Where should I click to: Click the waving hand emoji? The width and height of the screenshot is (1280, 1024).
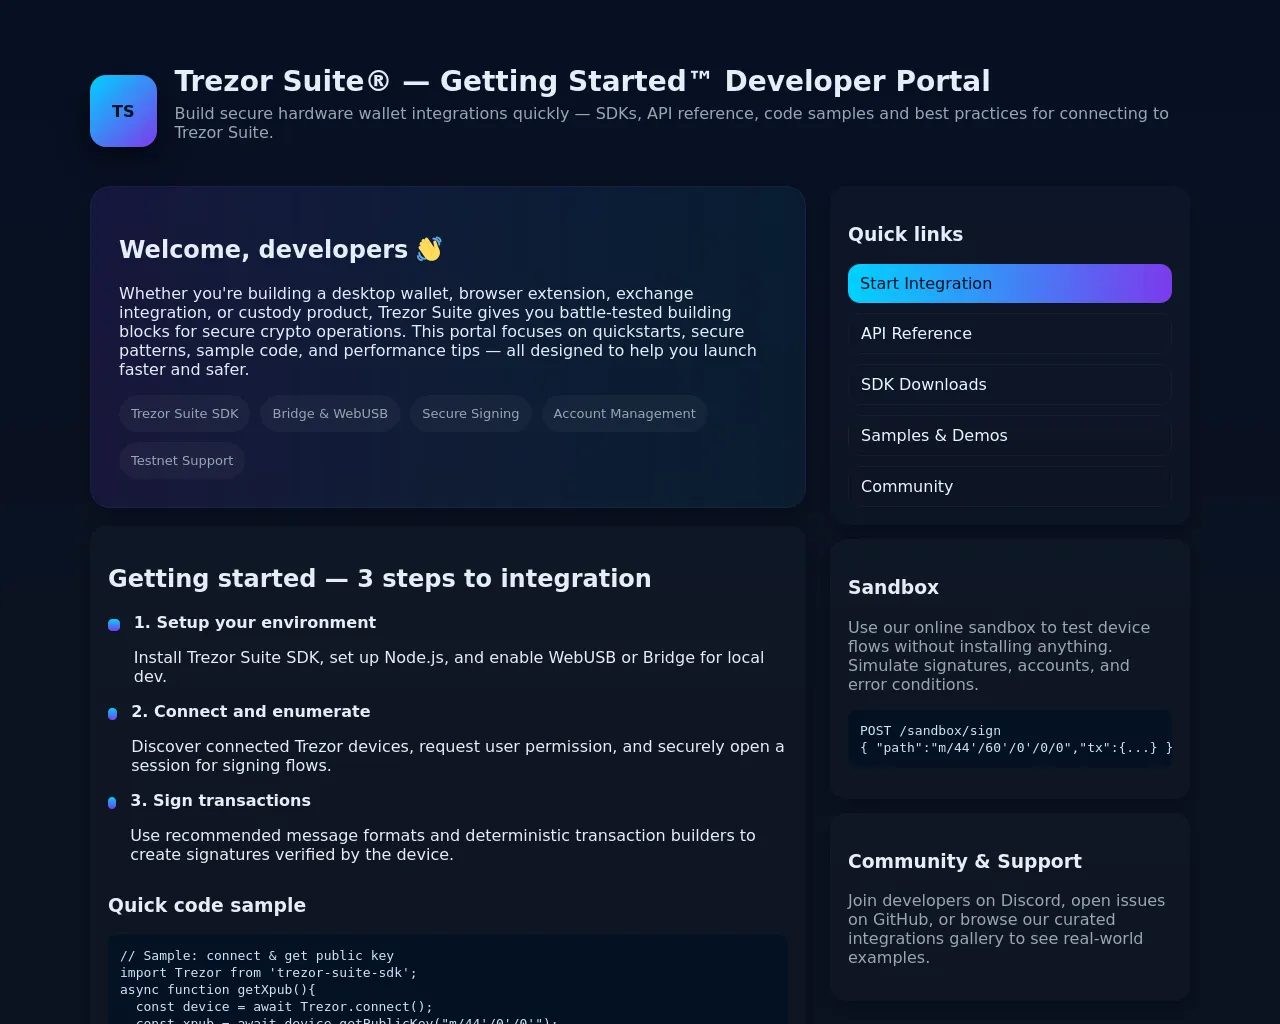(x=429, y=249)
